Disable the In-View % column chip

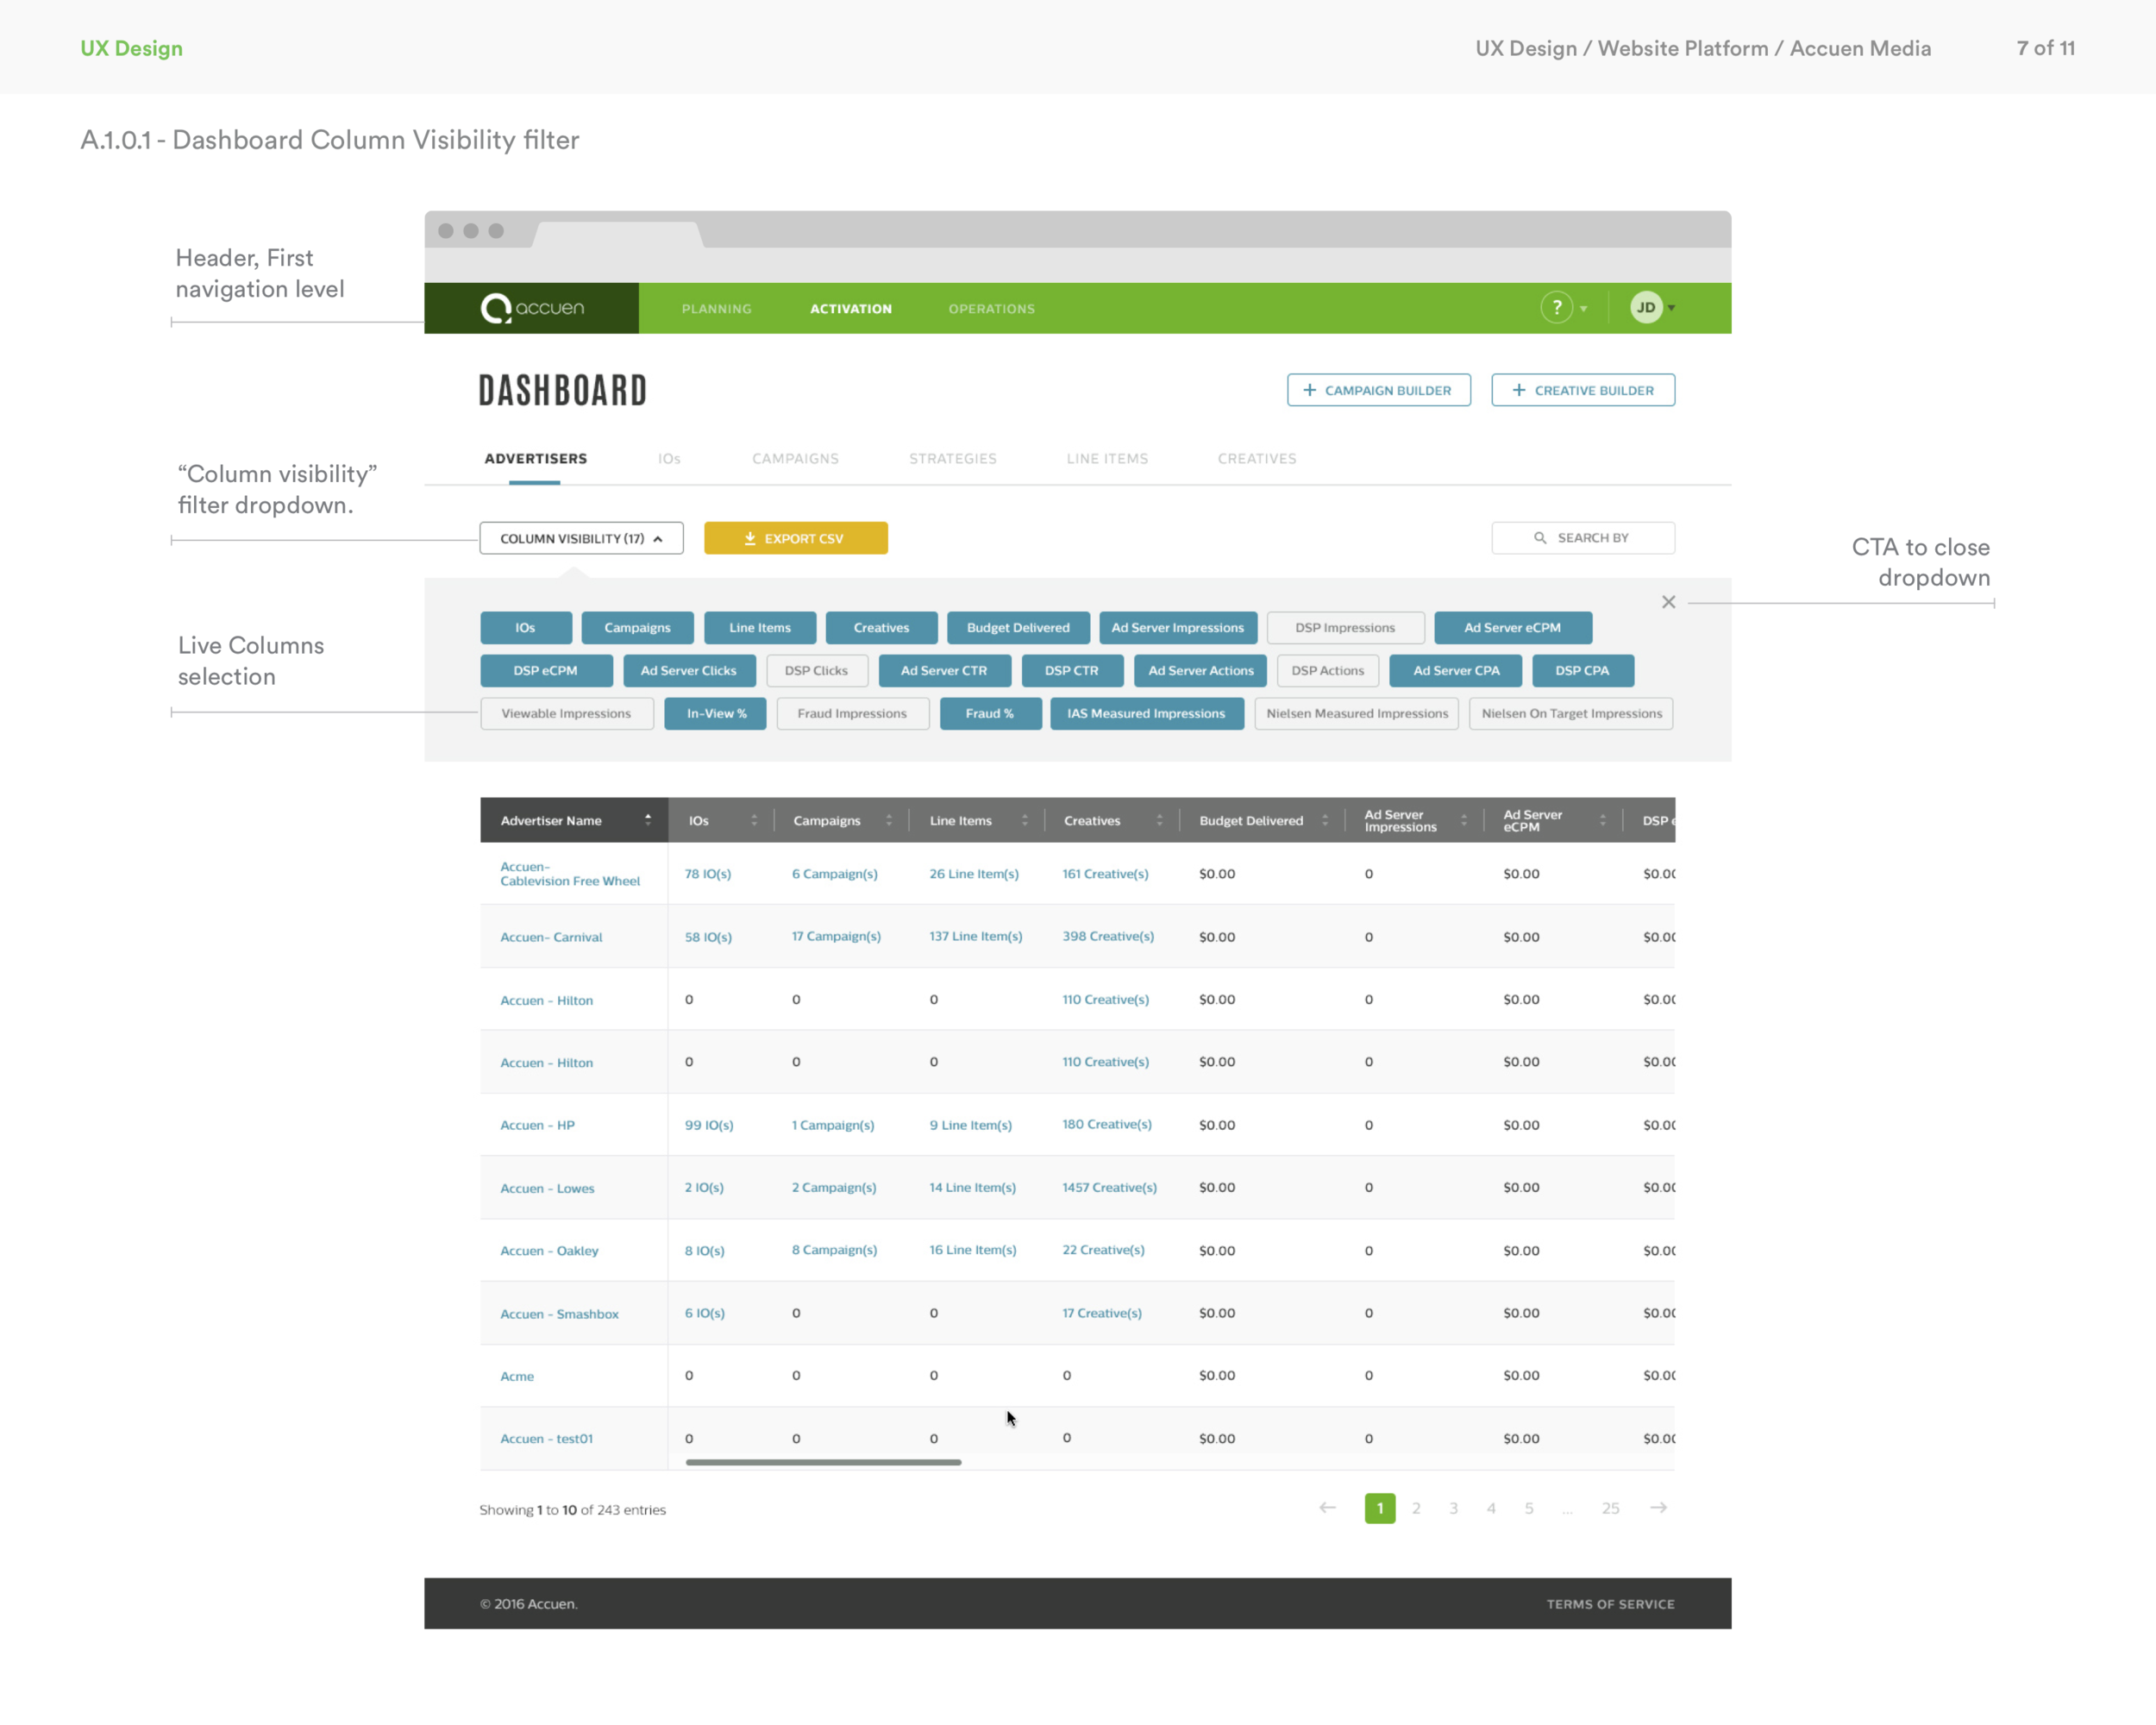pyautogui.click(x=715, y=714)
